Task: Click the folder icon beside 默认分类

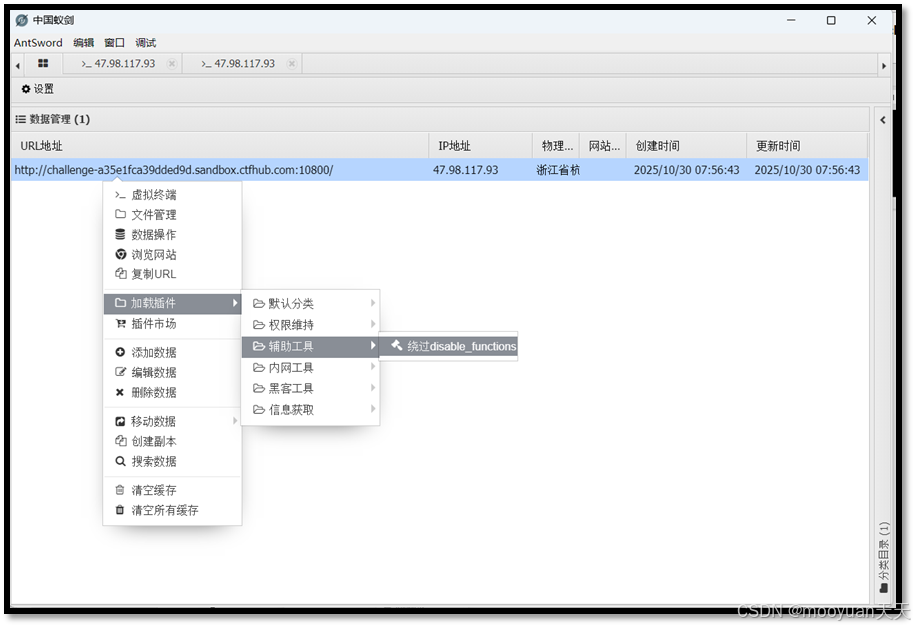Action: click(259, 304)
